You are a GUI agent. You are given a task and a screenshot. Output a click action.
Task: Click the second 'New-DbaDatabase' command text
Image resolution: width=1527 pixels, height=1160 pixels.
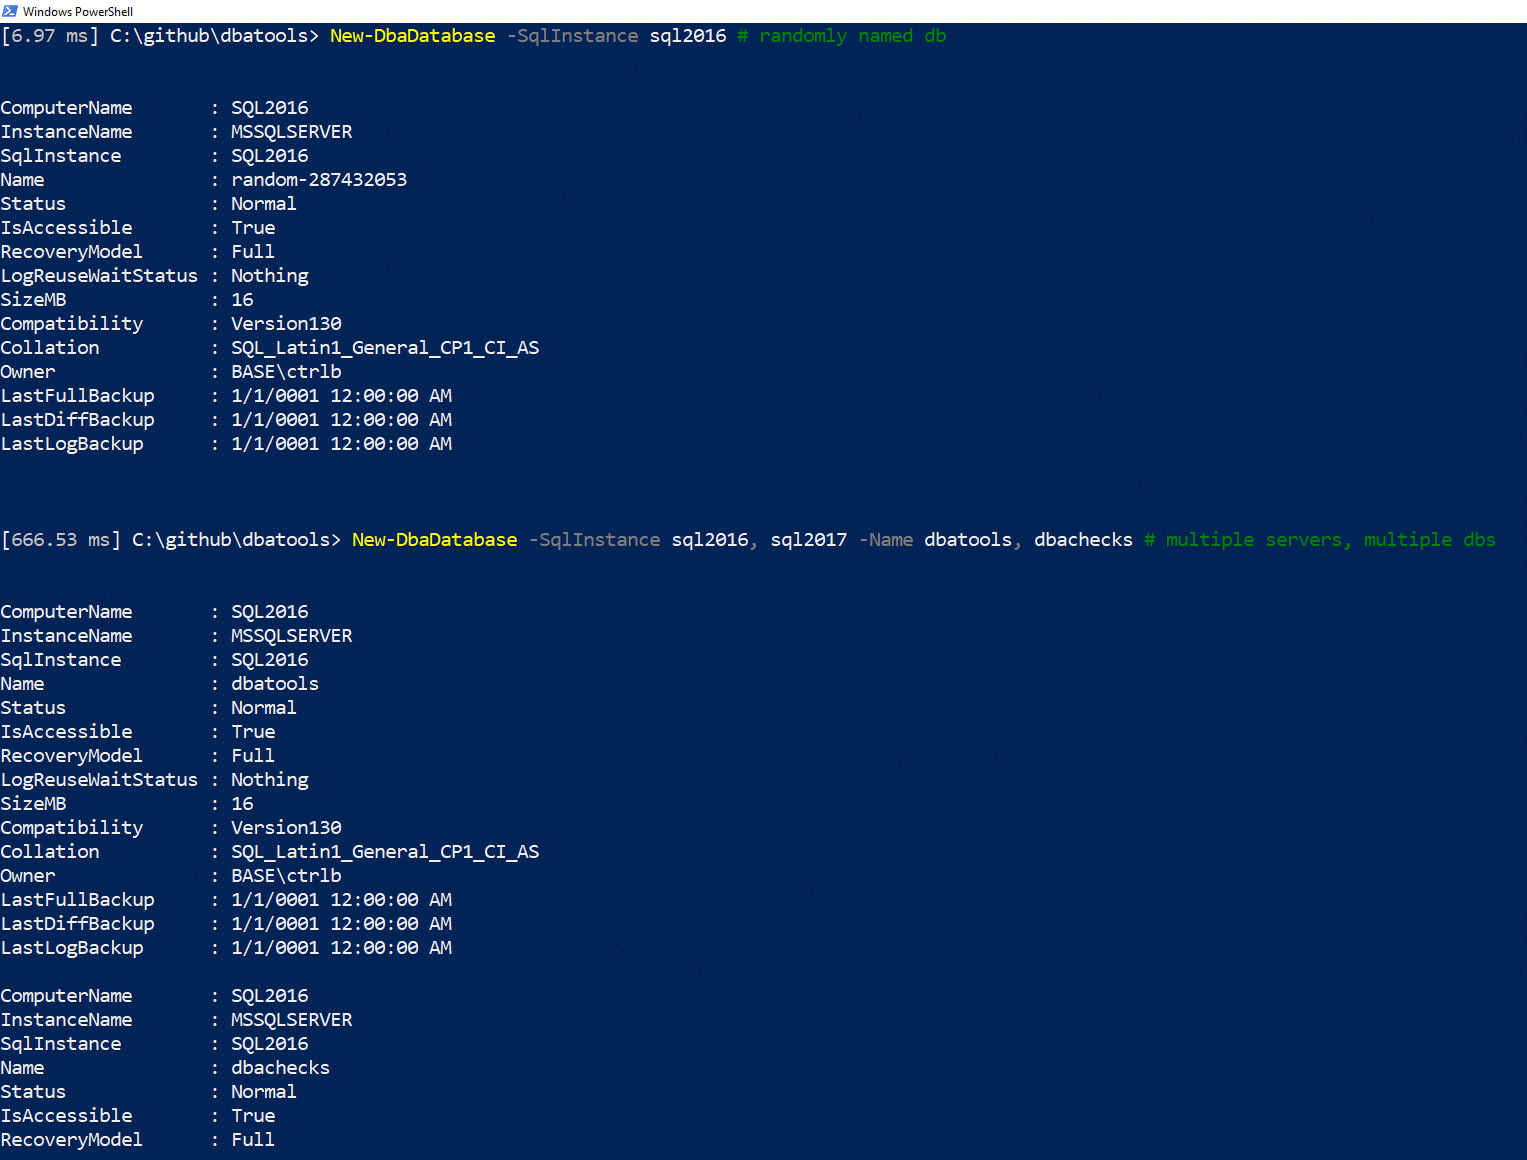pyautogui.click(x=434, y=540)
